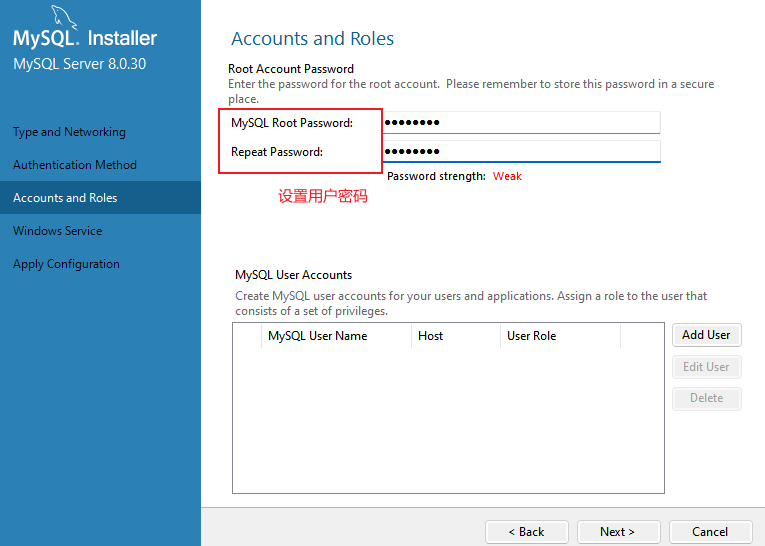
Task: Click the Password strength label
Action: click(436, 176)
